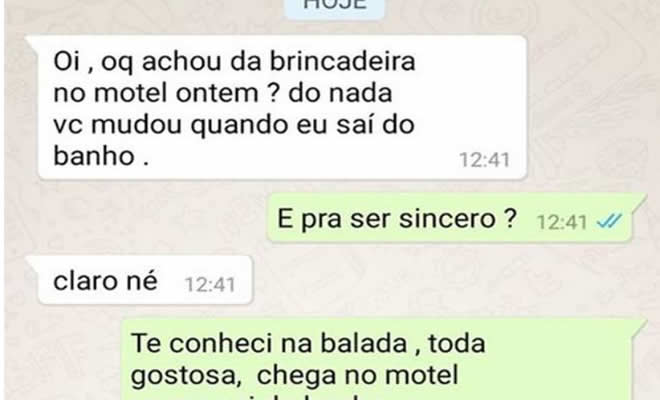Click the word 'brincadeira' in the first message
The height and width of the screenshot is (400, 660).
coord(342,61)
